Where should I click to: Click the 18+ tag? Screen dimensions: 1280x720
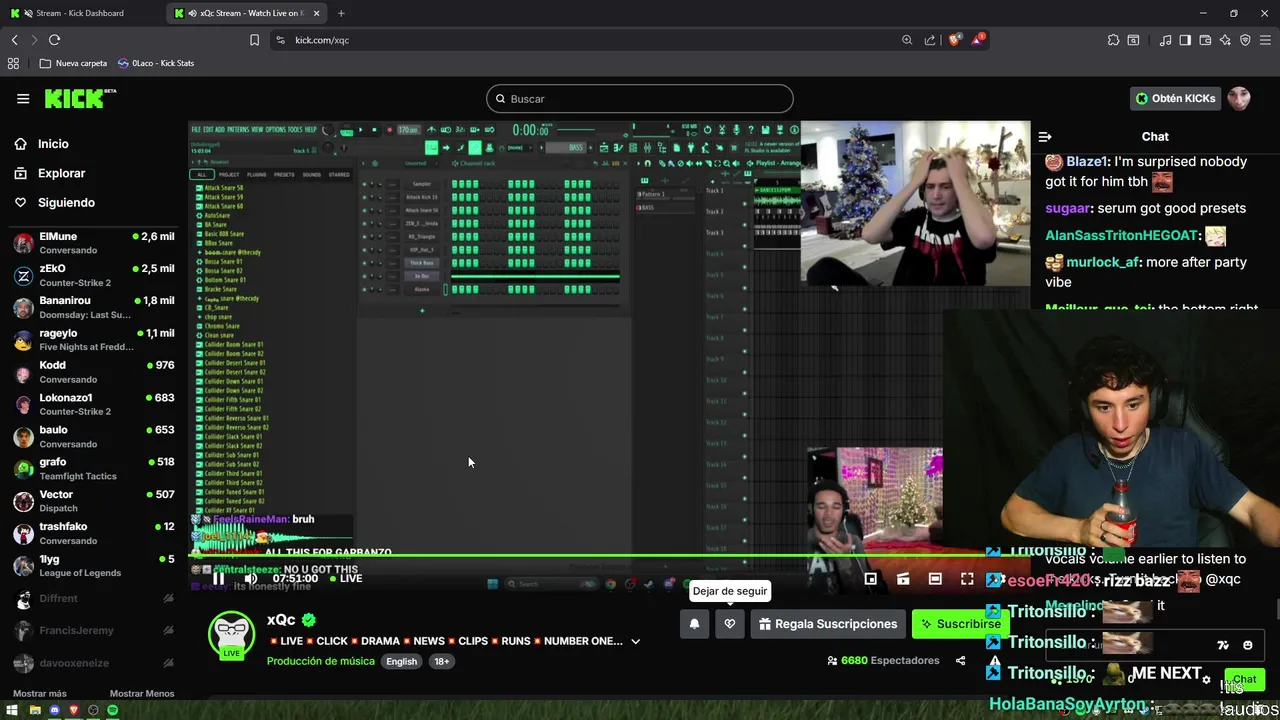tap(441, 661)
